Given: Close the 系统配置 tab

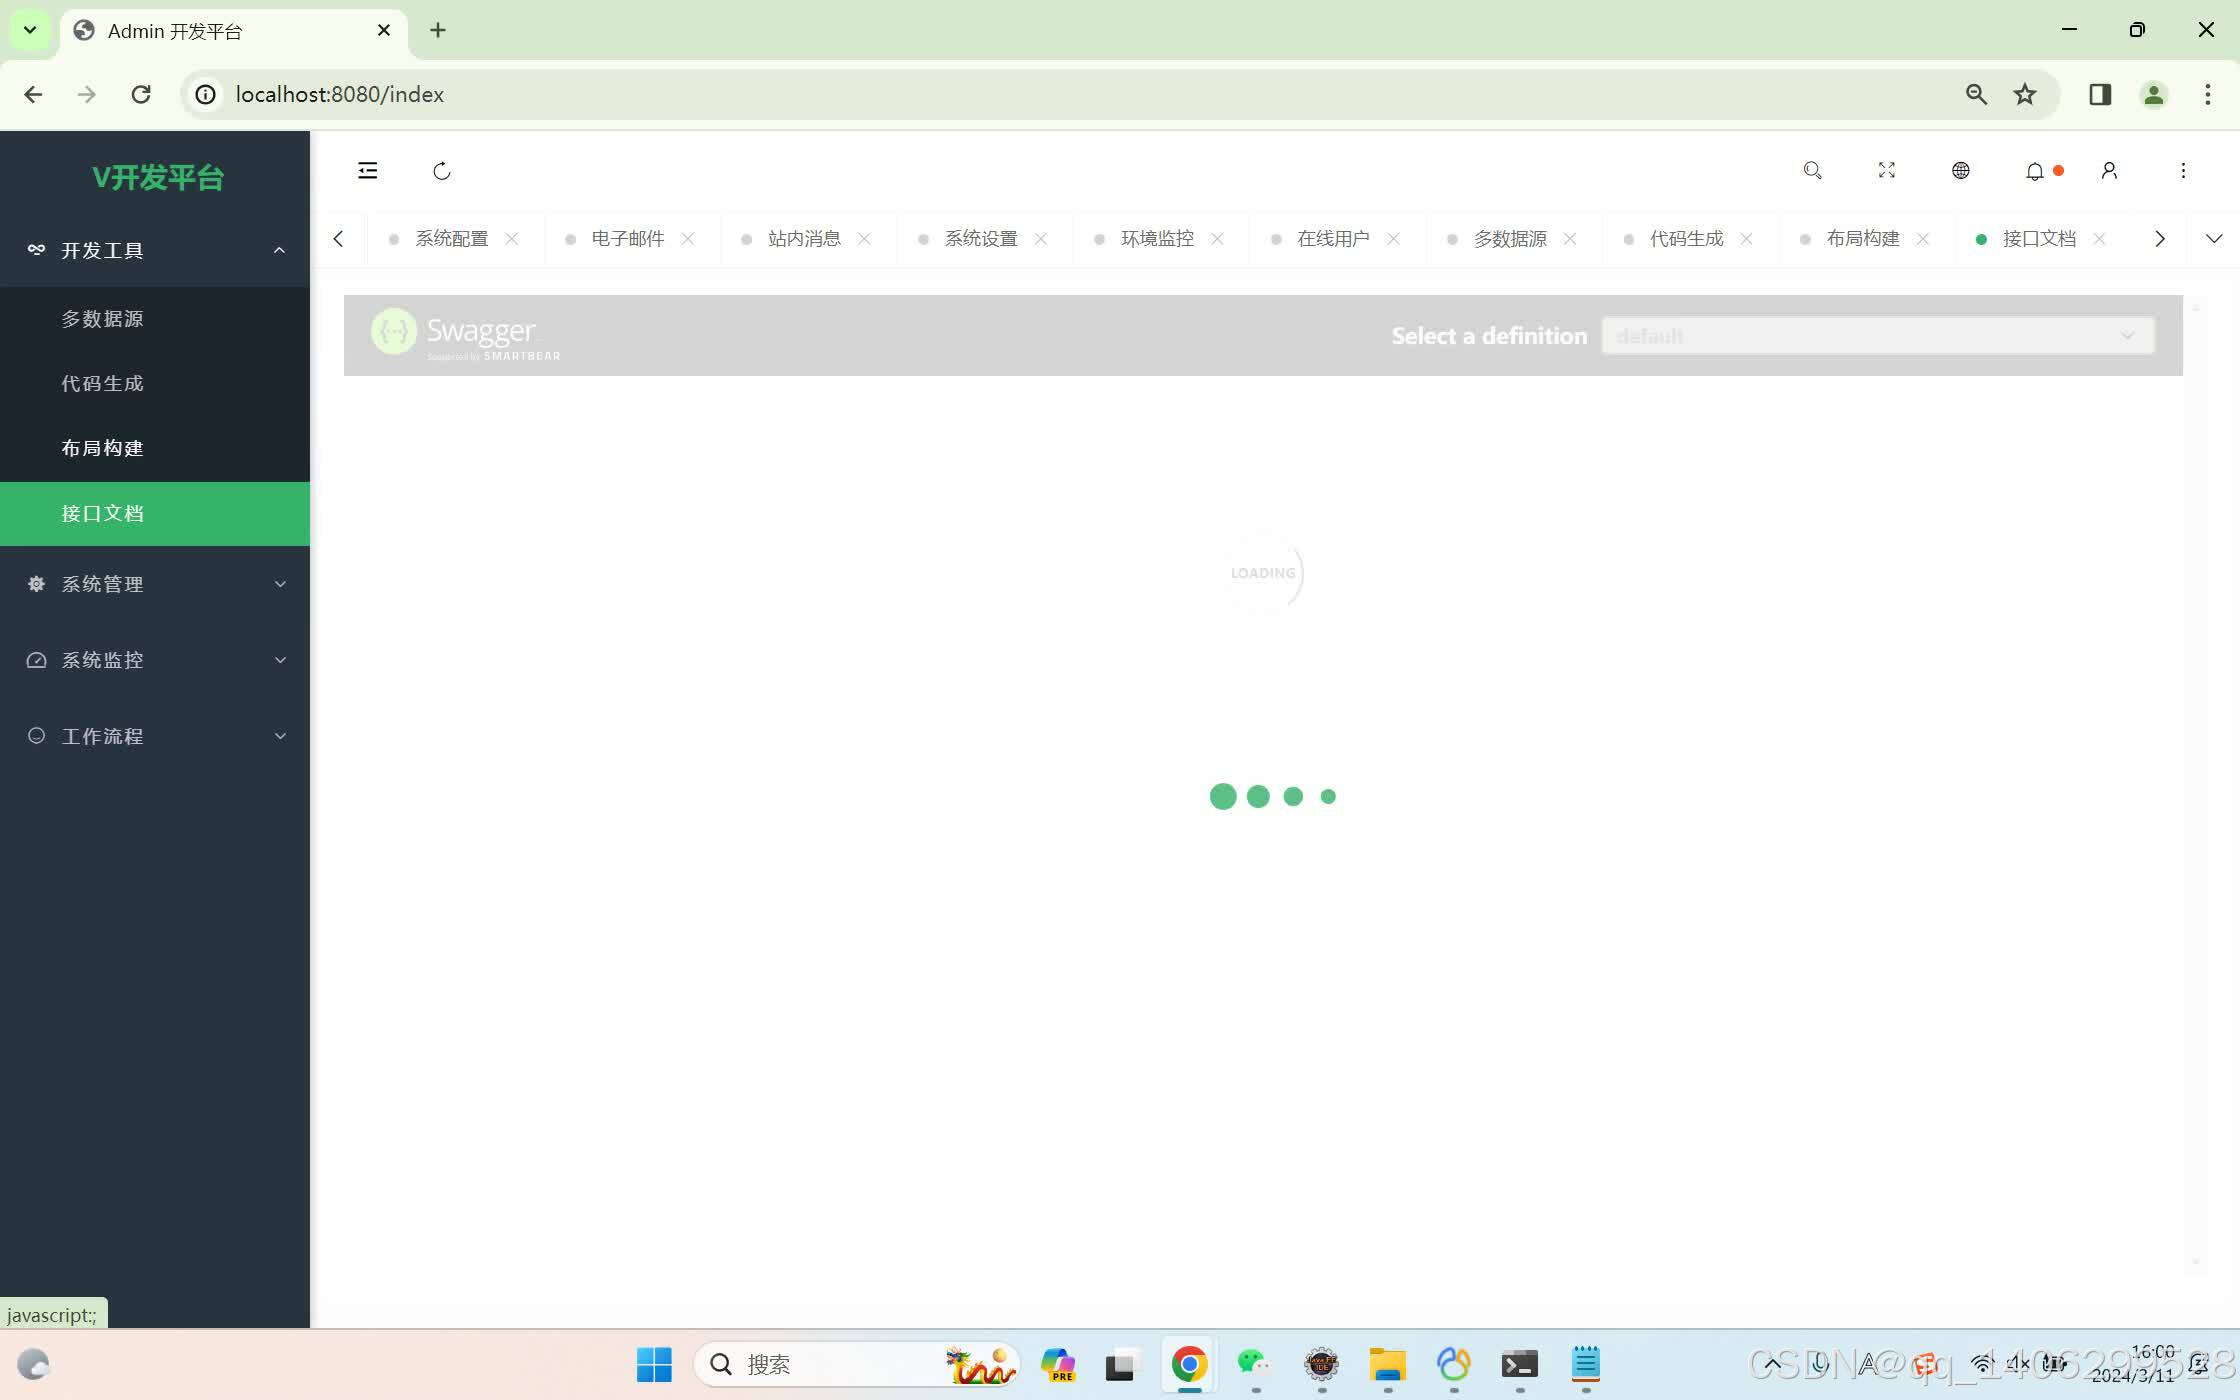Looking at the screenshot, I should [x=512, y=239].
